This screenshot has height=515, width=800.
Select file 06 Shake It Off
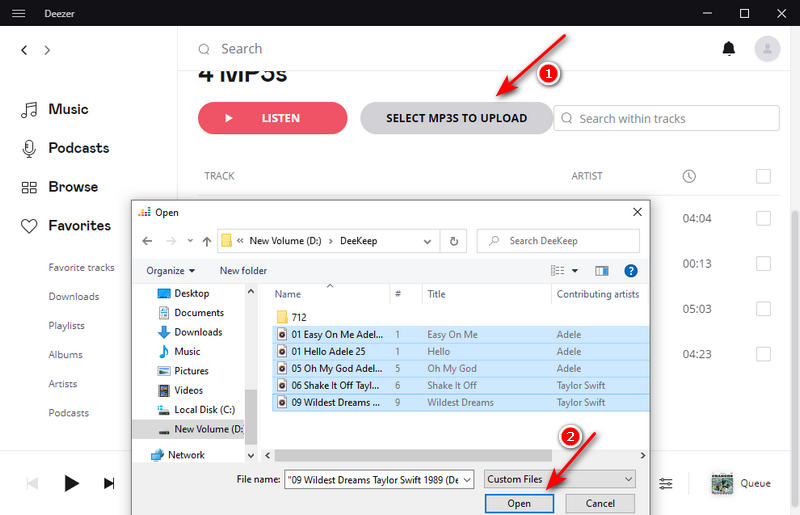461,385
